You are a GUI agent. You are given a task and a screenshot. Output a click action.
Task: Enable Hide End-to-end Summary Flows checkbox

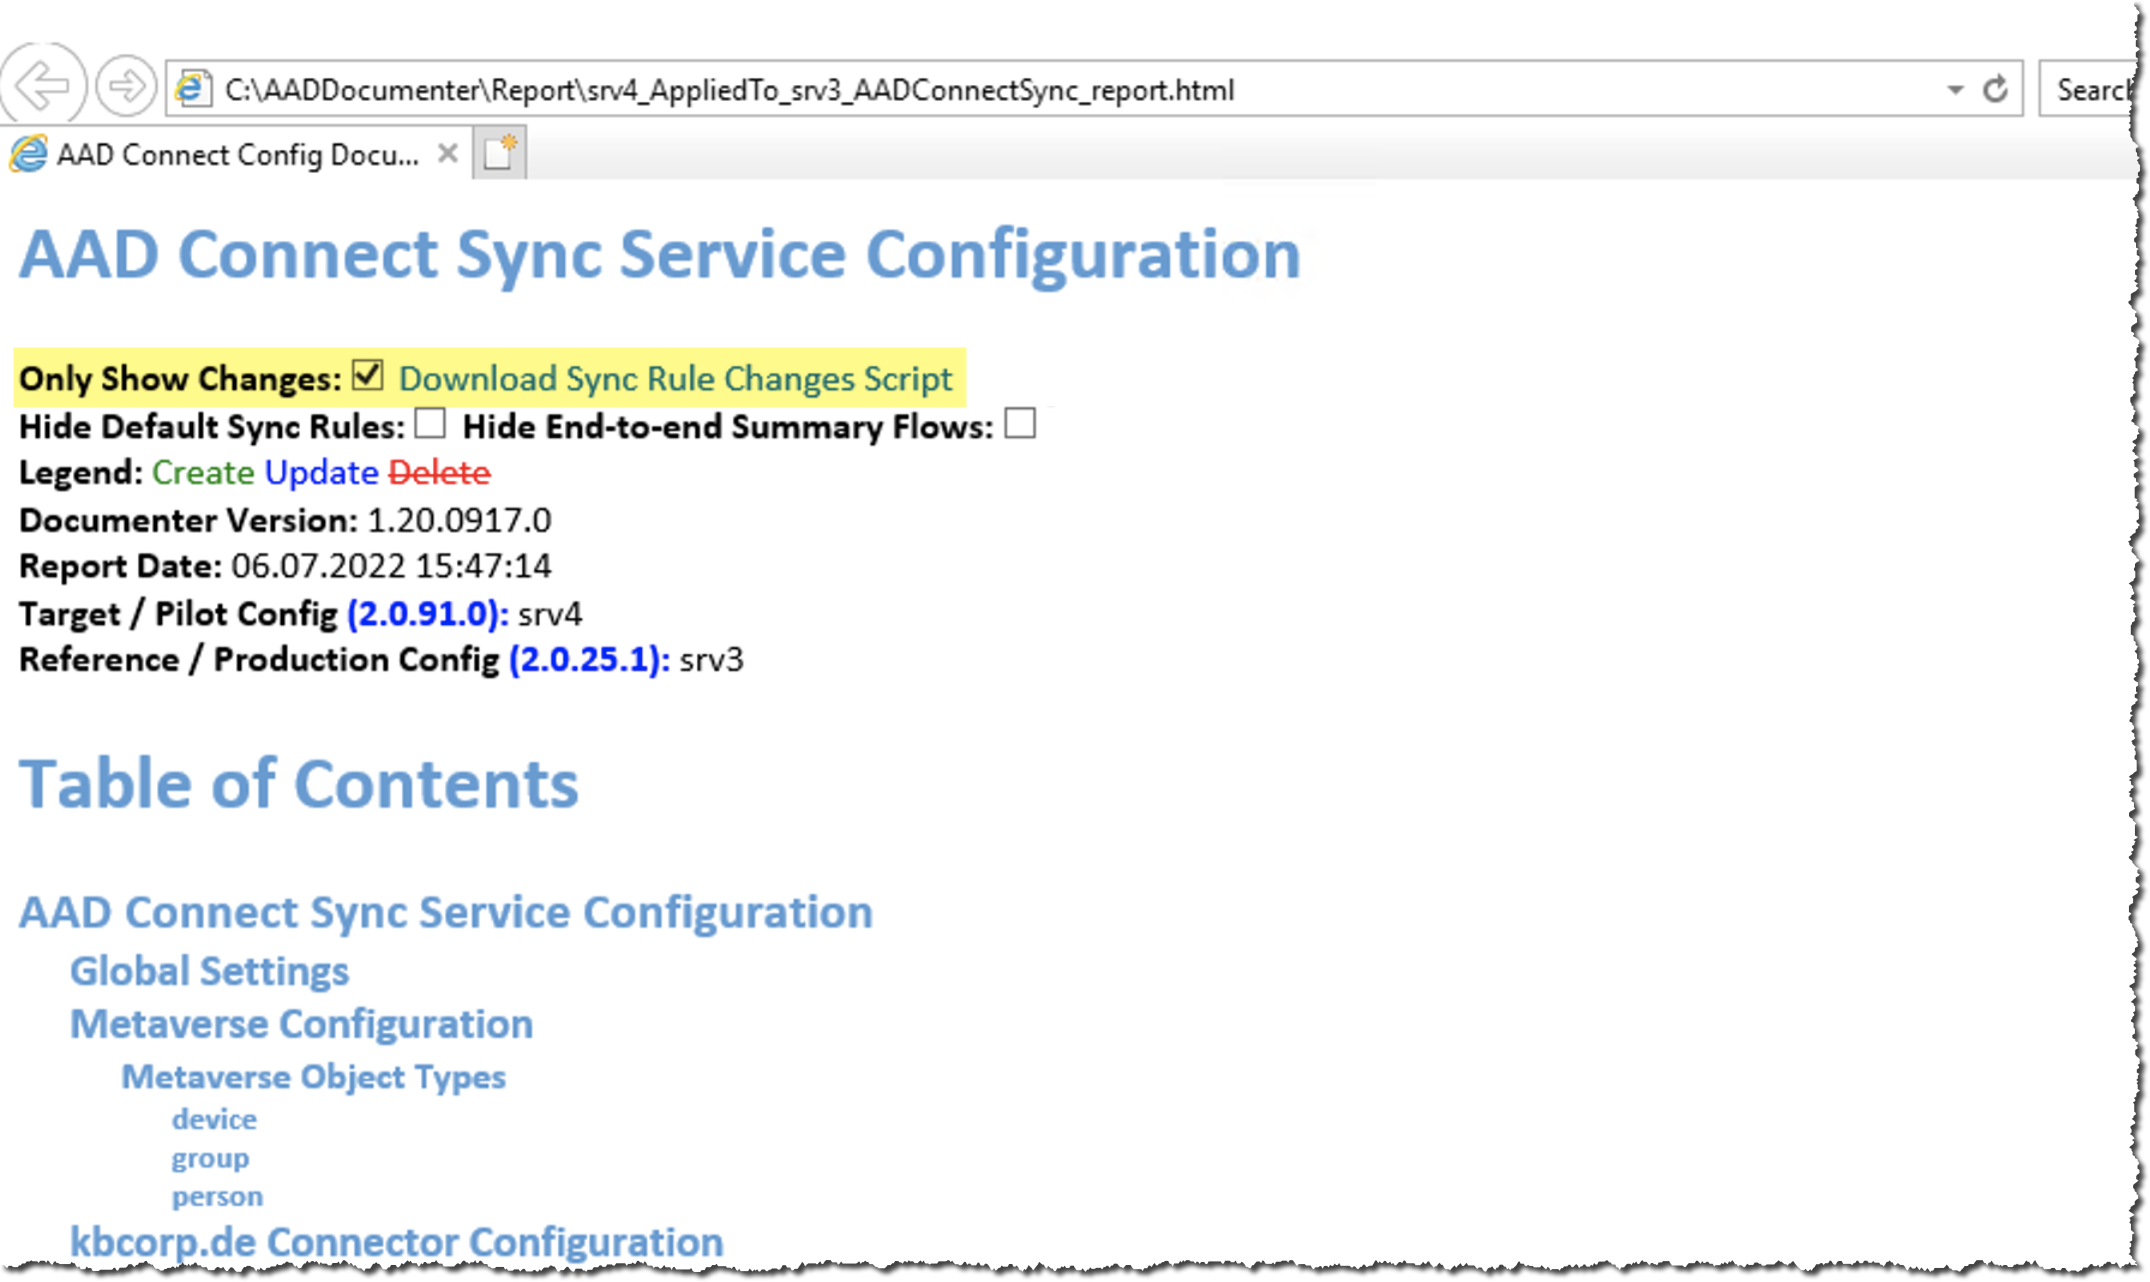click(1020, 423)
